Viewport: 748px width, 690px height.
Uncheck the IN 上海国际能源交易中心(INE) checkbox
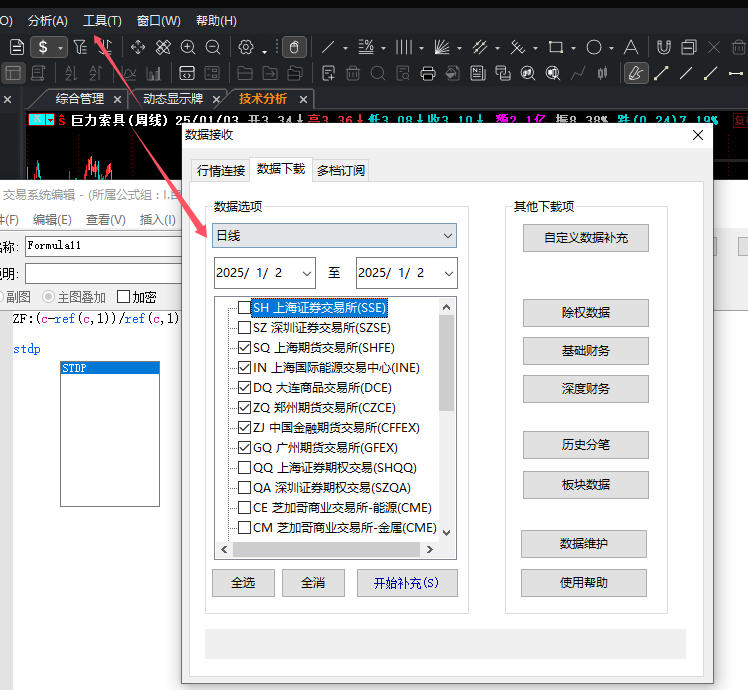tap(244, 368)
